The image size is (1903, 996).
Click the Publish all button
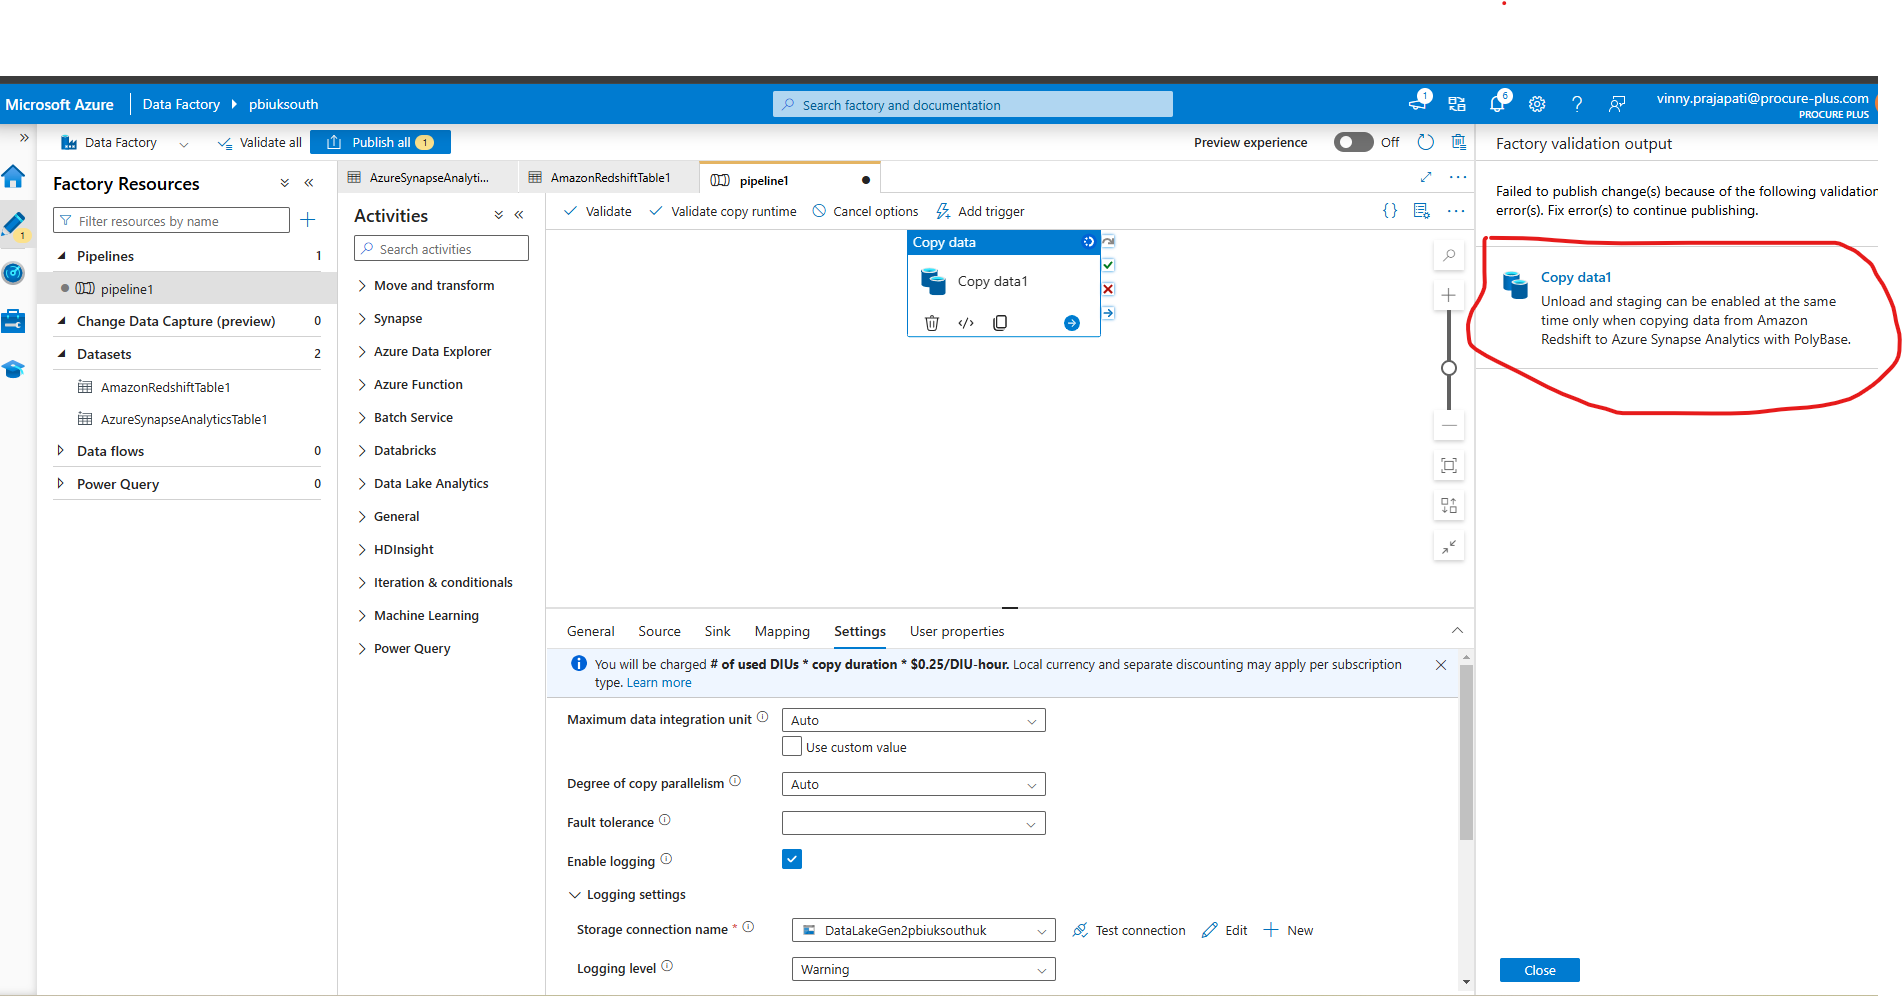380,142
